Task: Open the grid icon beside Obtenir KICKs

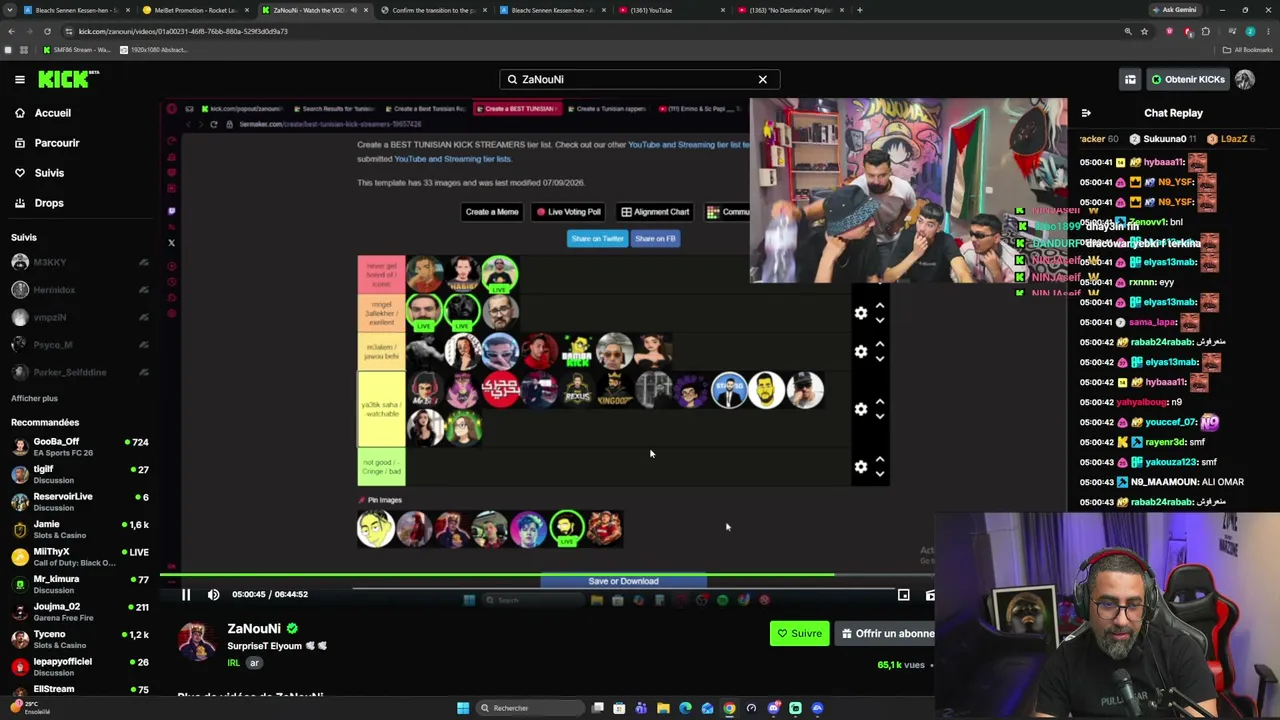Action: coord(1130,79)
